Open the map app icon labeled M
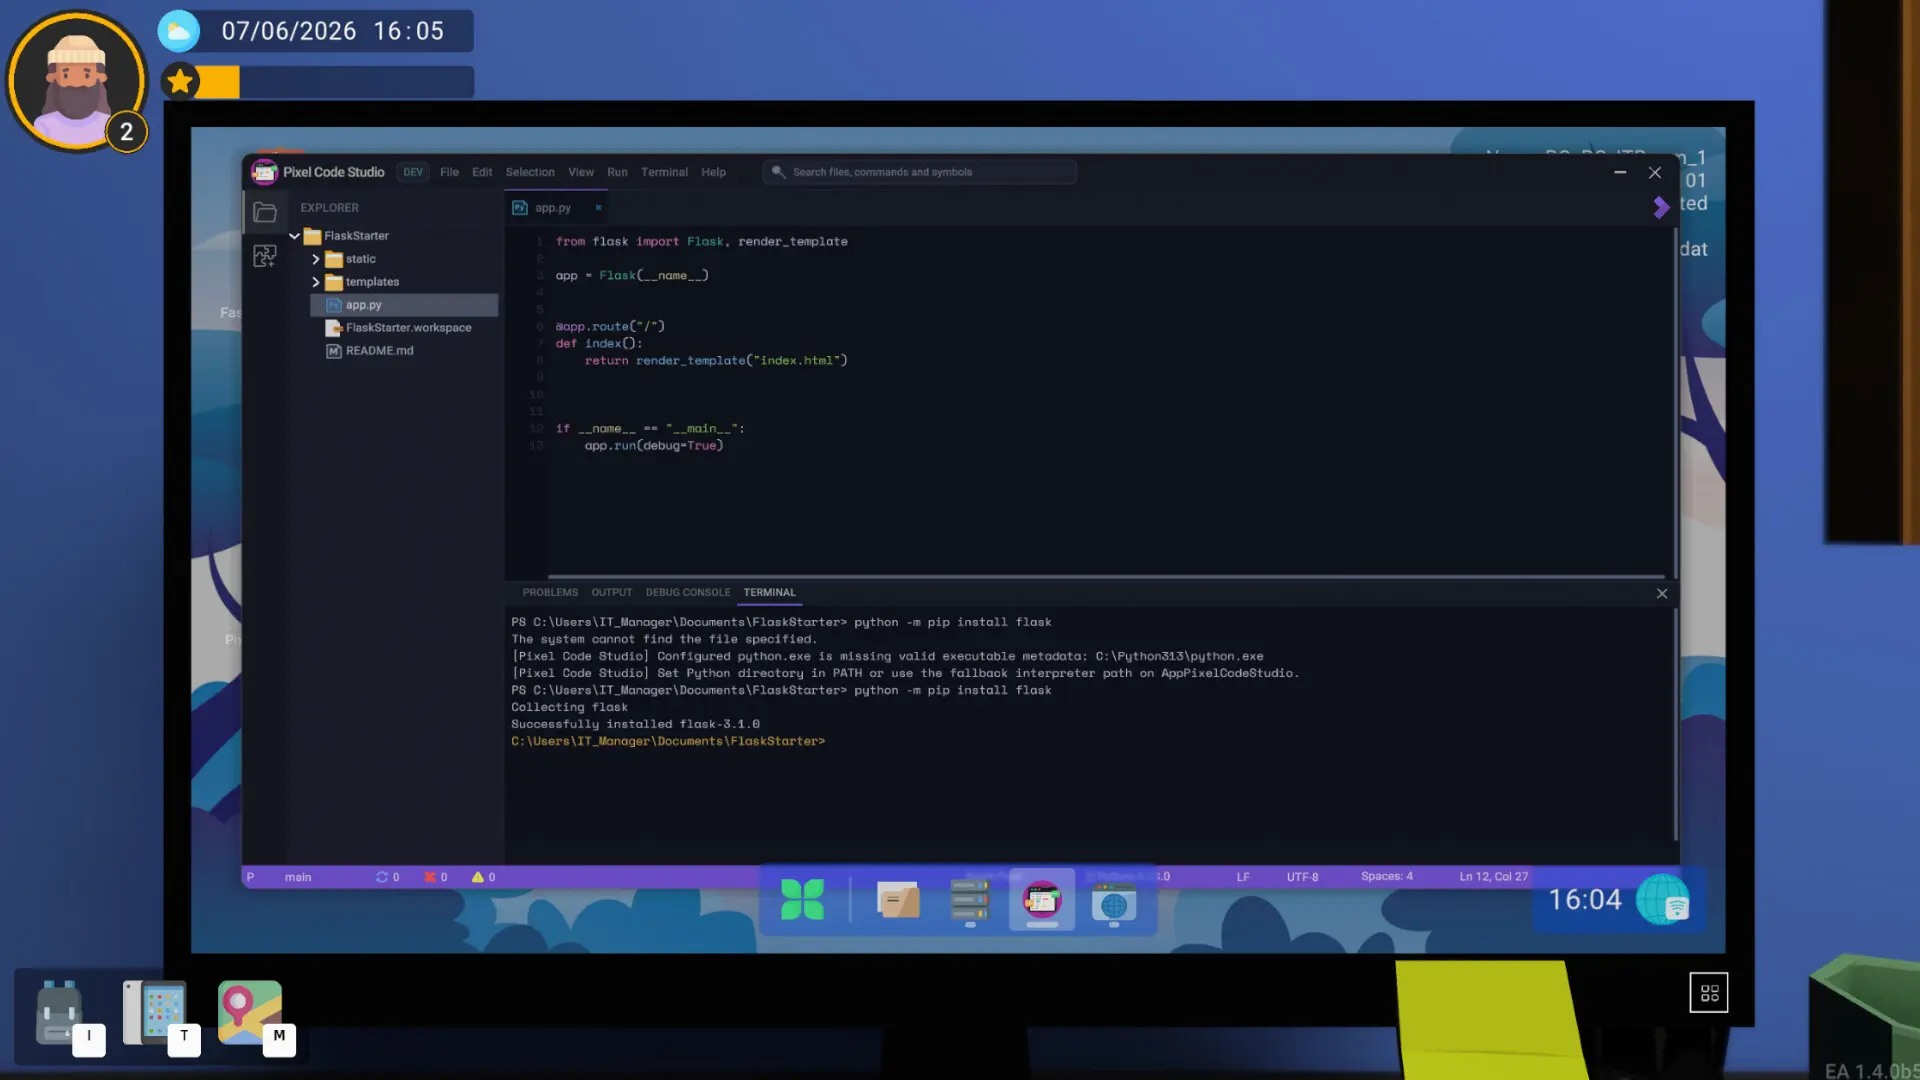Screen dimensions: 1920x1080 coord(250,1012)
